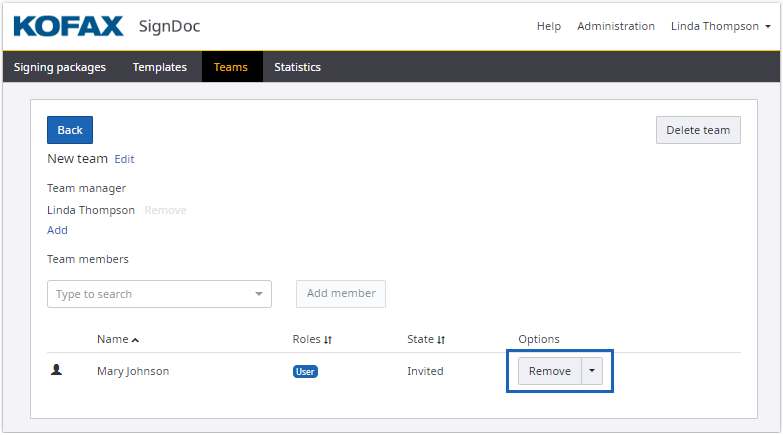
Task: Open the Type to search member dropdown
Action: 159,294
